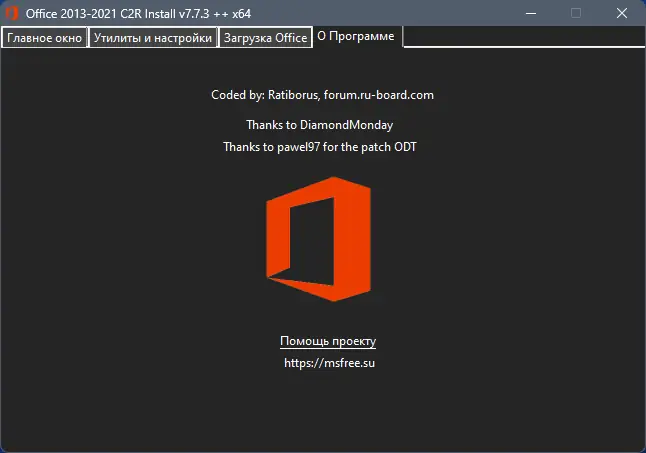The width and height of the screenshot is (646, 453).
Task: Open the Утилиты и настройки tab
Action: (153, 38)
